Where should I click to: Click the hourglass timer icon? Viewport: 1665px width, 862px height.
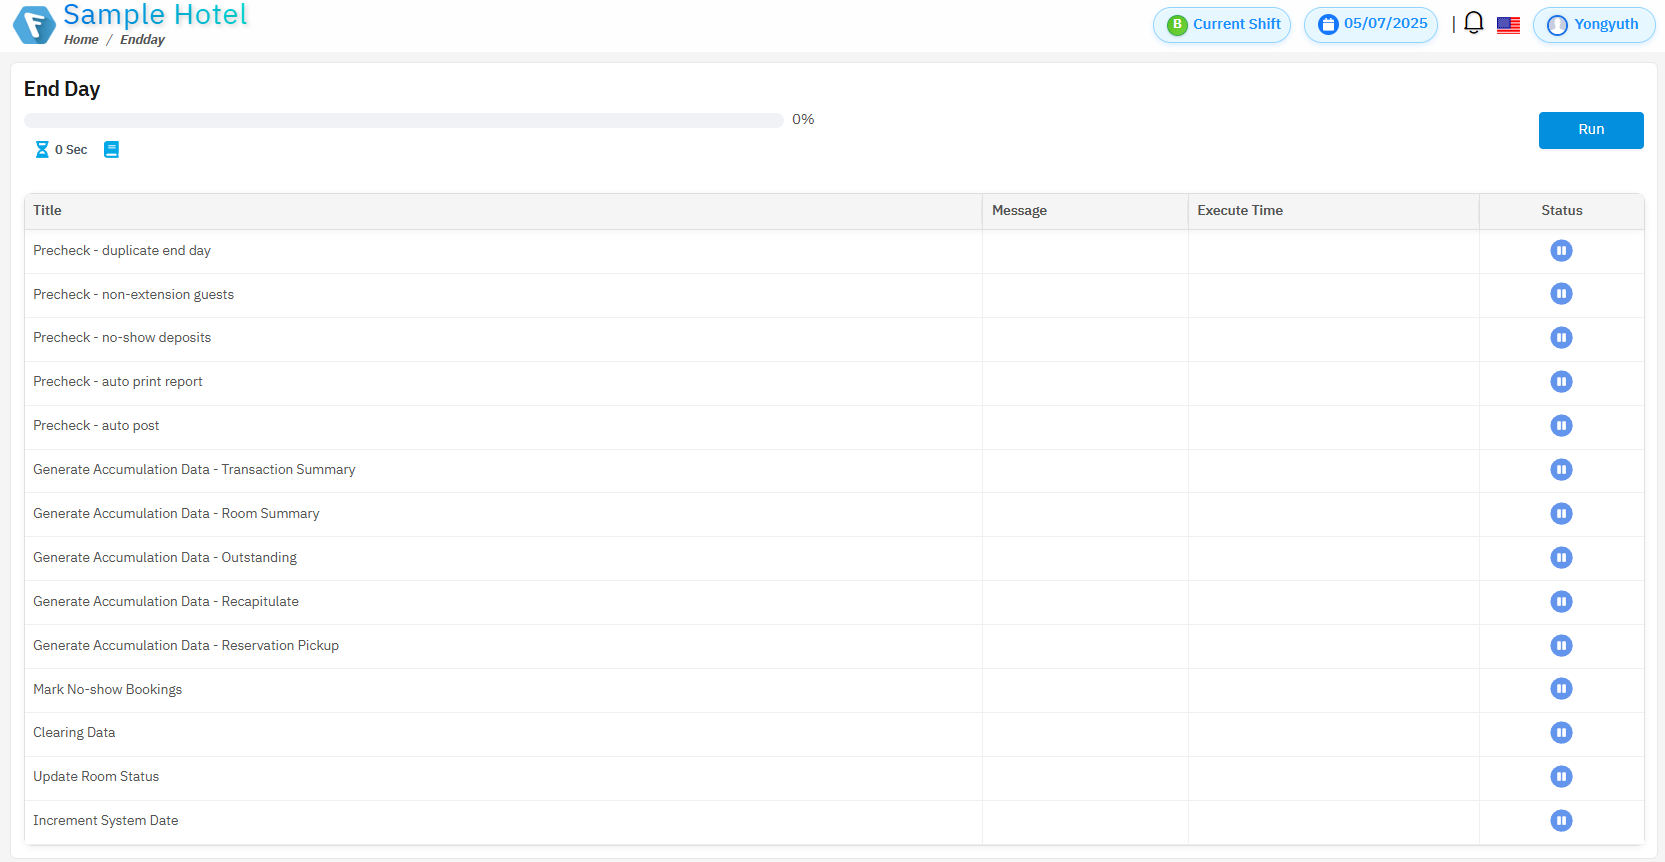42,149
